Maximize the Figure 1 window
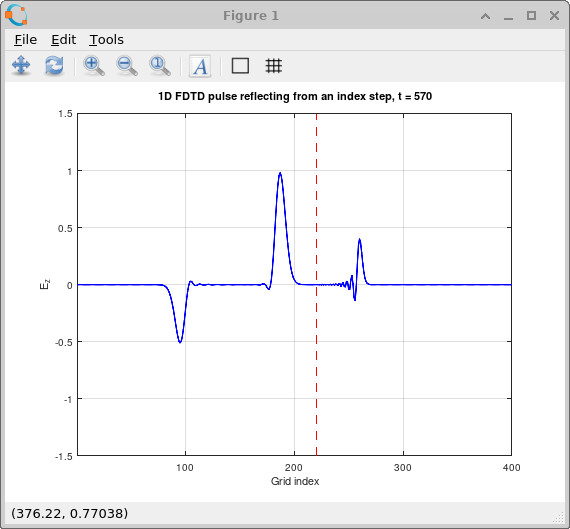The image size is (570, 529). tap(531, 16)
